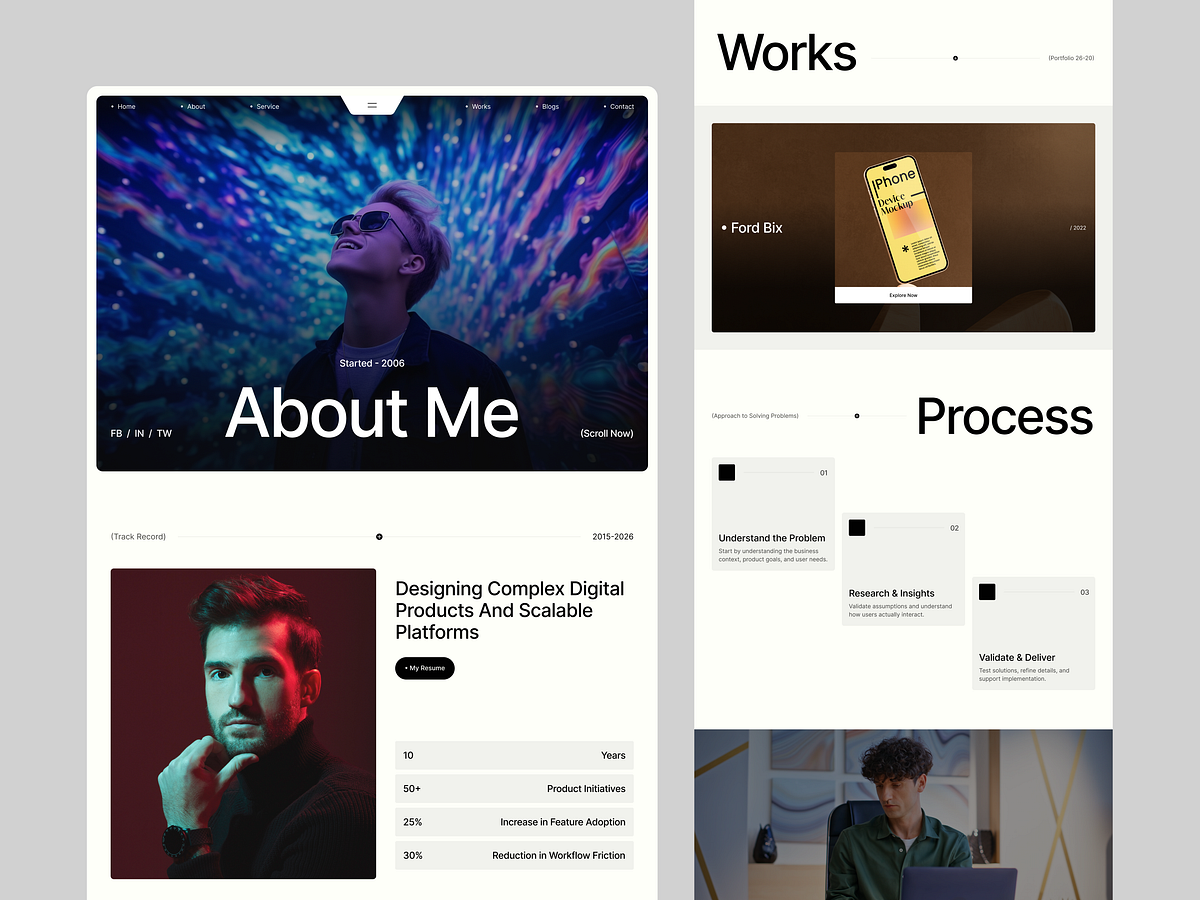Select the Ford Bix project title
Viewport: 1200px width, 900px height.
(752, 228)
